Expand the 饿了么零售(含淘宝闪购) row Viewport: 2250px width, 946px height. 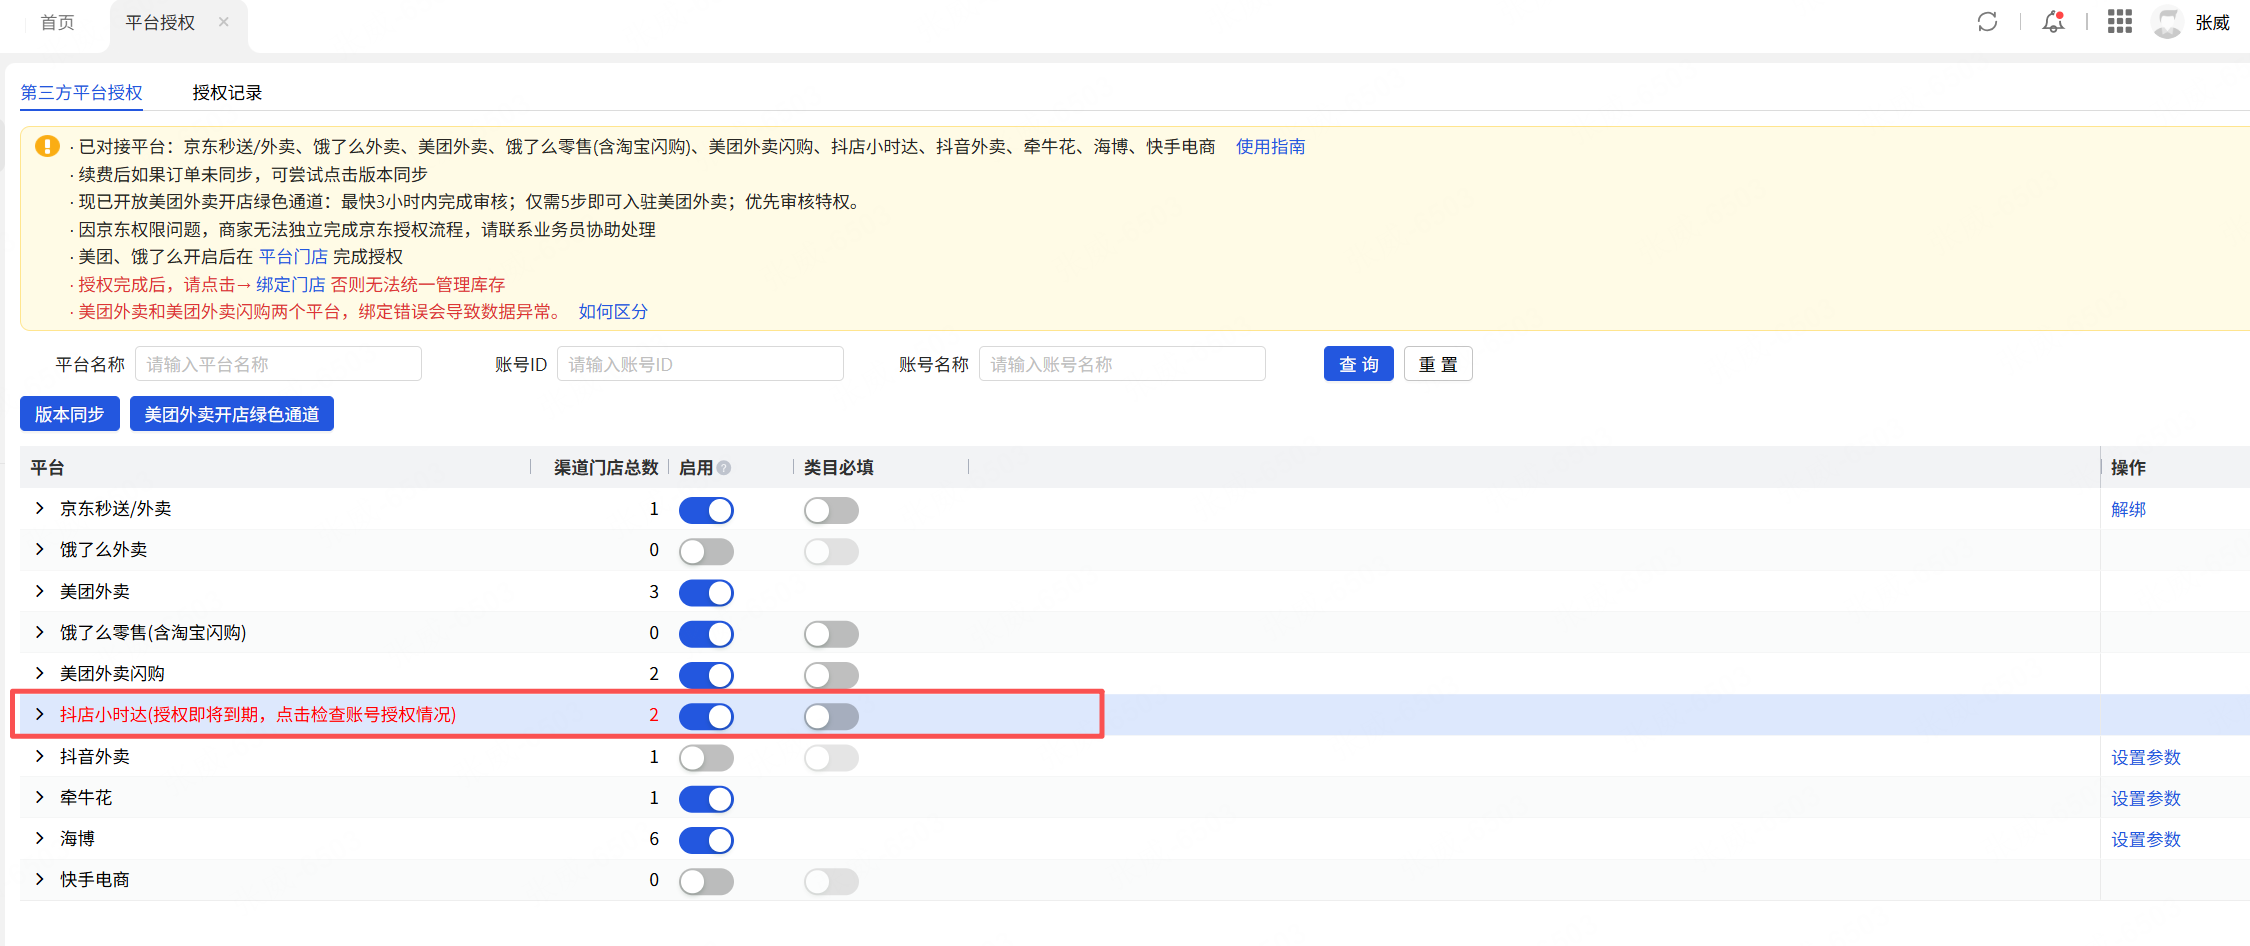pyautogui.click(x=40, y=633)
